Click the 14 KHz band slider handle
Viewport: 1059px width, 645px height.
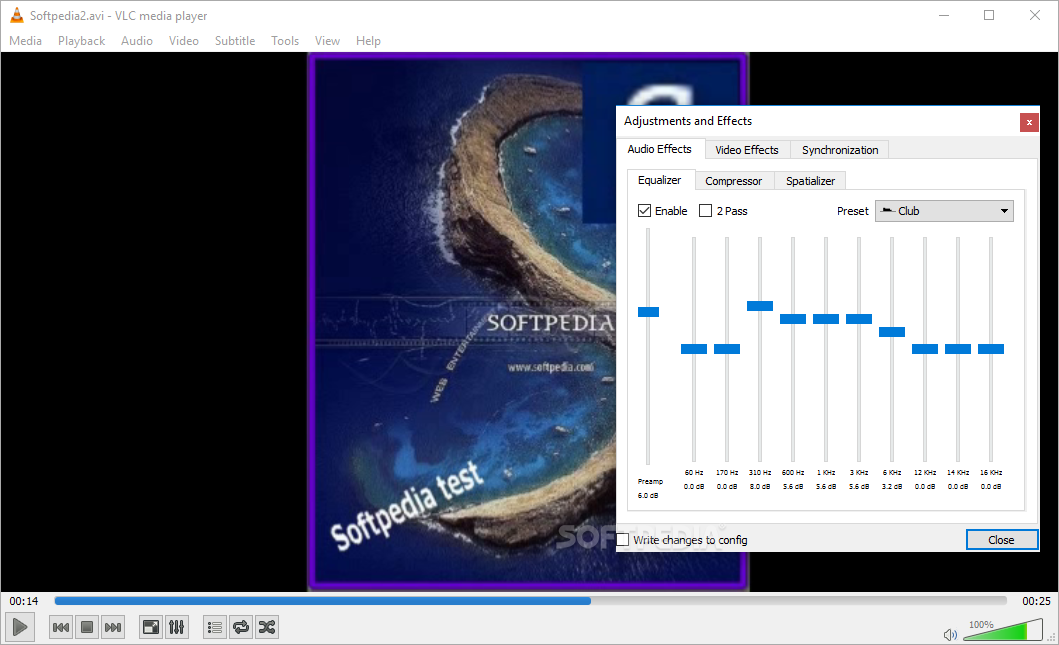click(x=958, y=349)
